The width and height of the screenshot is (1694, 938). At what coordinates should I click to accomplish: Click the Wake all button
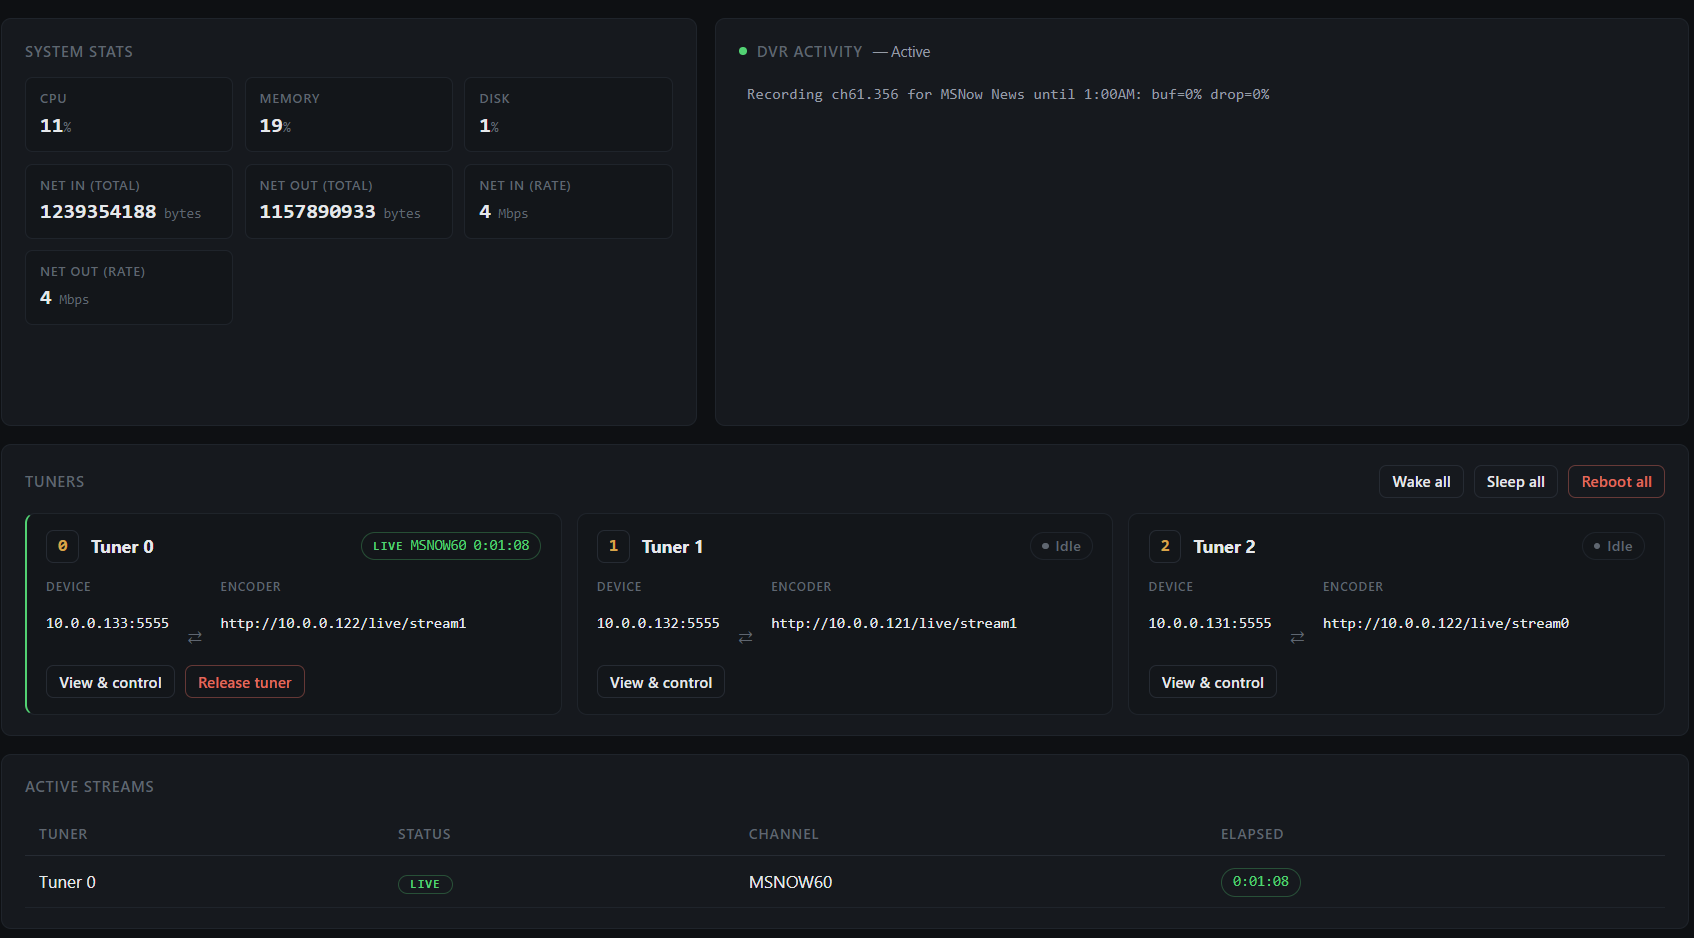pyautogui.click(x=1421, y=482)
